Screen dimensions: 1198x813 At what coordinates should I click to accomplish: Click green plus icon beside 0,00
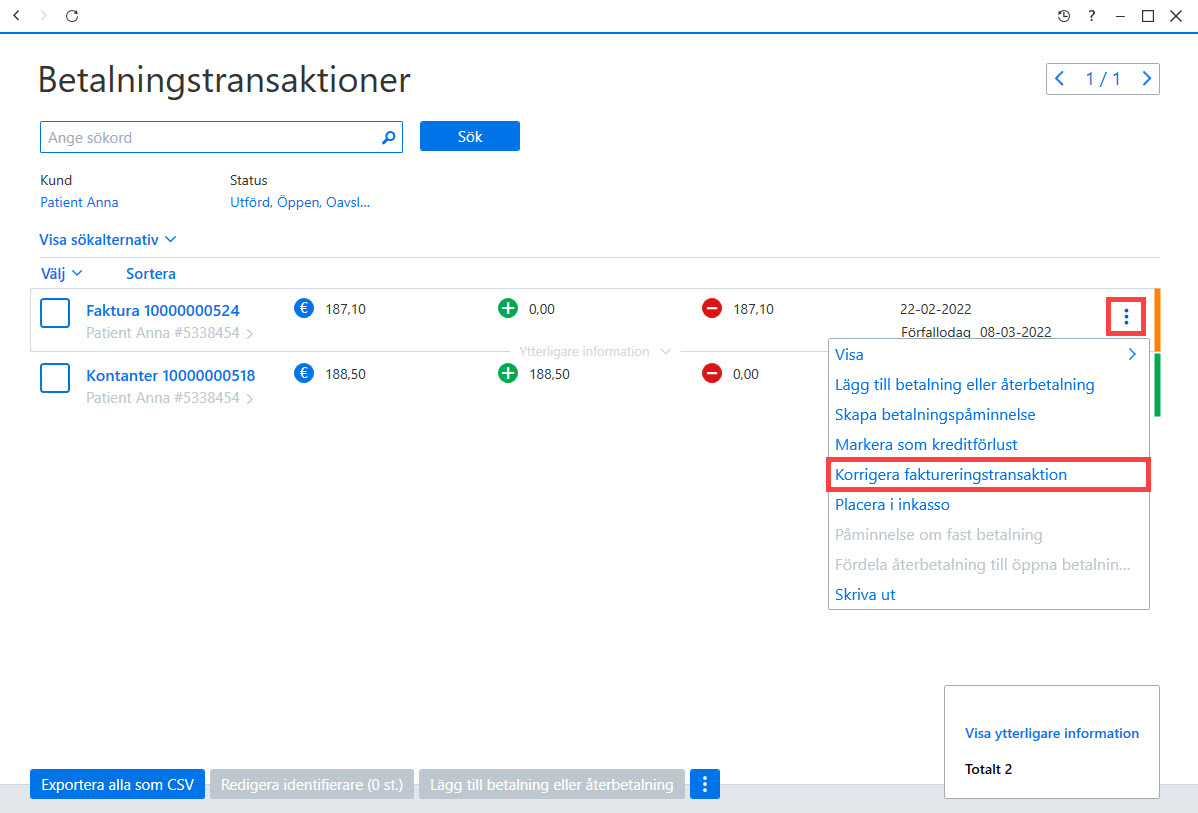[x=508, y=309]
